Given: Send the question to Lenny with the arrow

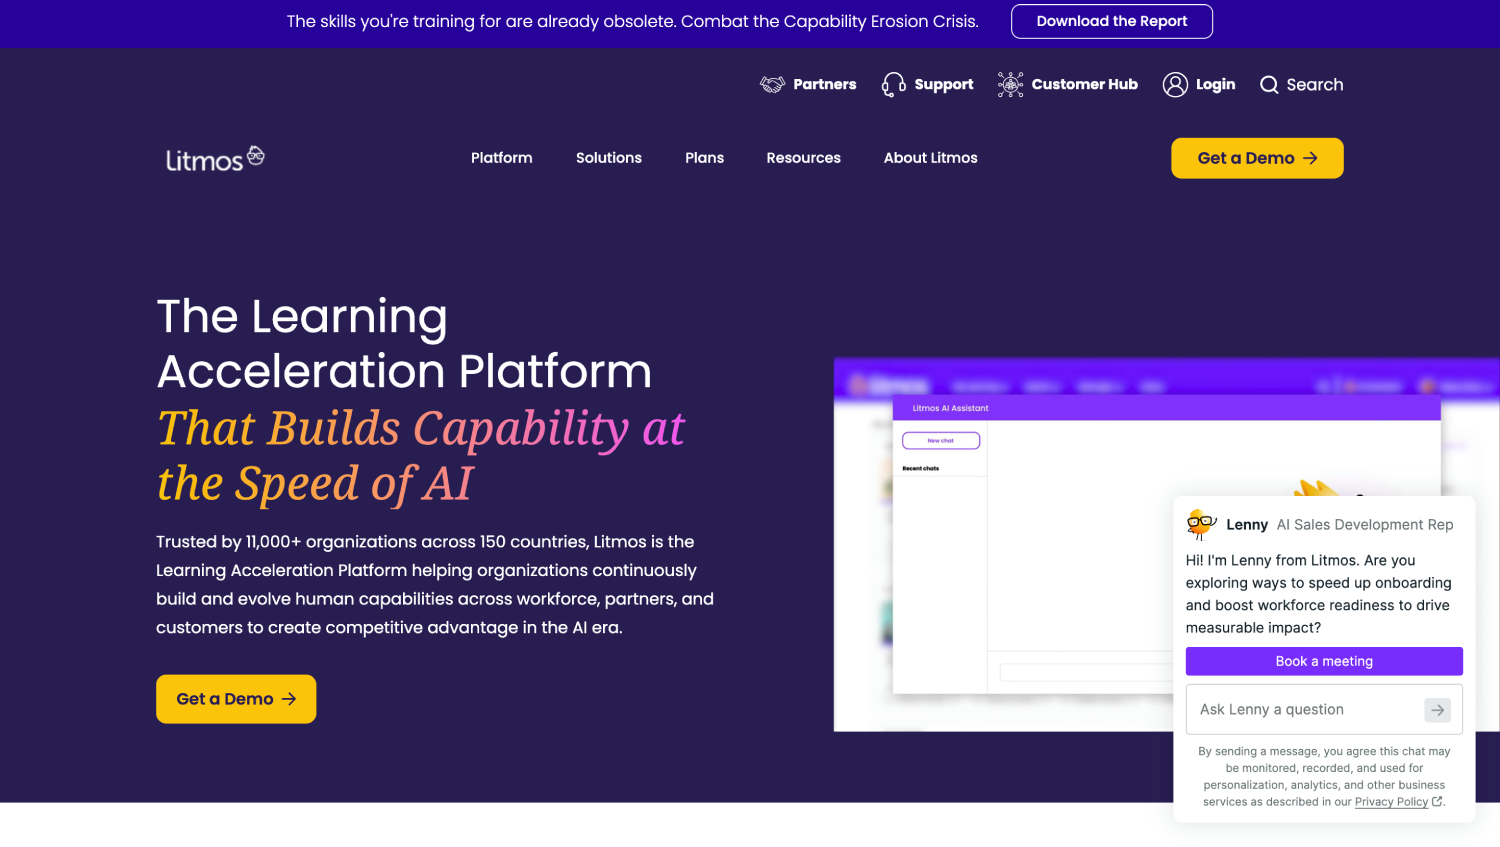Looking at the screenshot, I should tap(1437, 710).
